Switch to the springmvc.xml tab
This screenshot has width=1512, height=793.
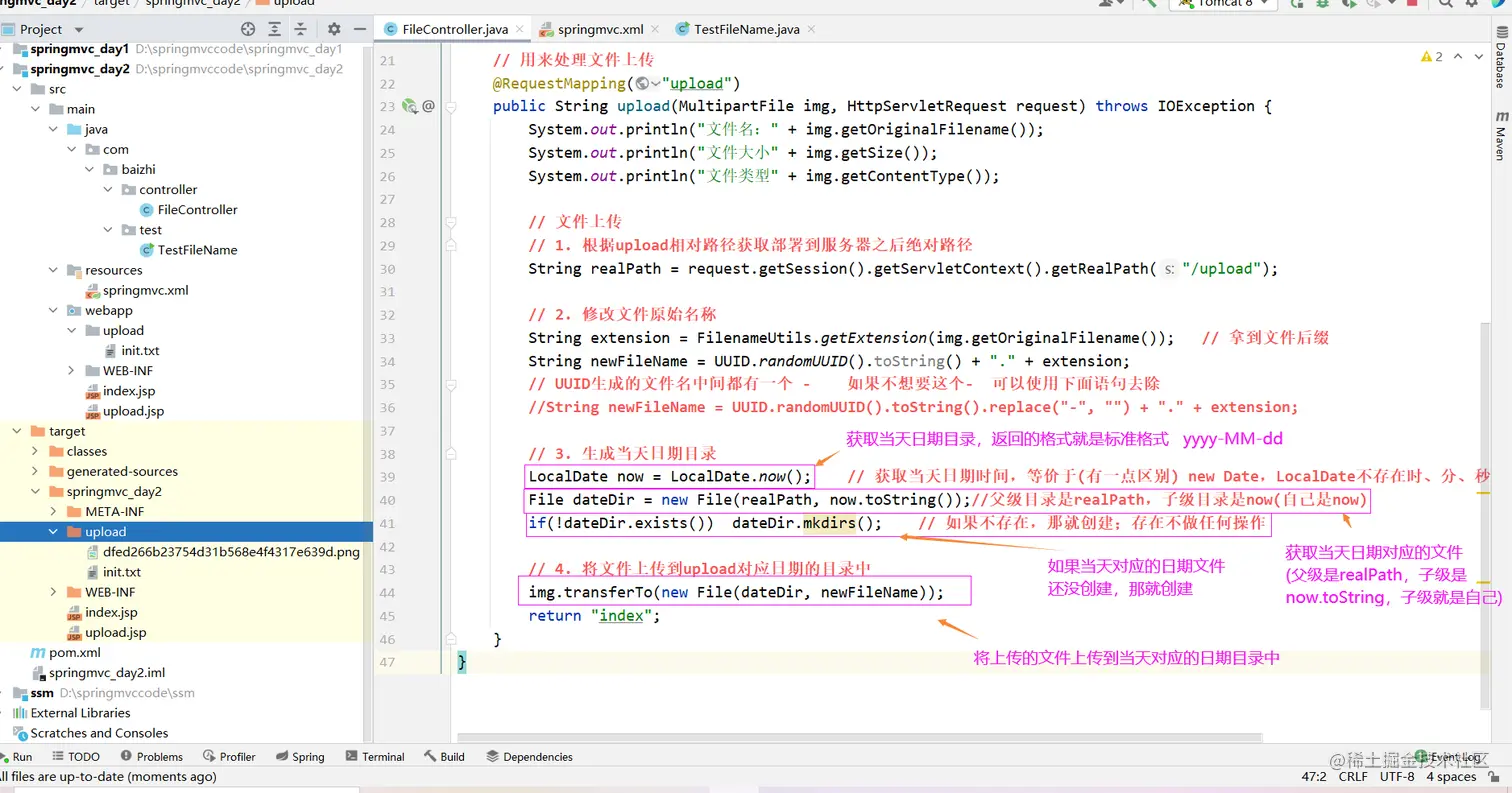click(601, 30)
